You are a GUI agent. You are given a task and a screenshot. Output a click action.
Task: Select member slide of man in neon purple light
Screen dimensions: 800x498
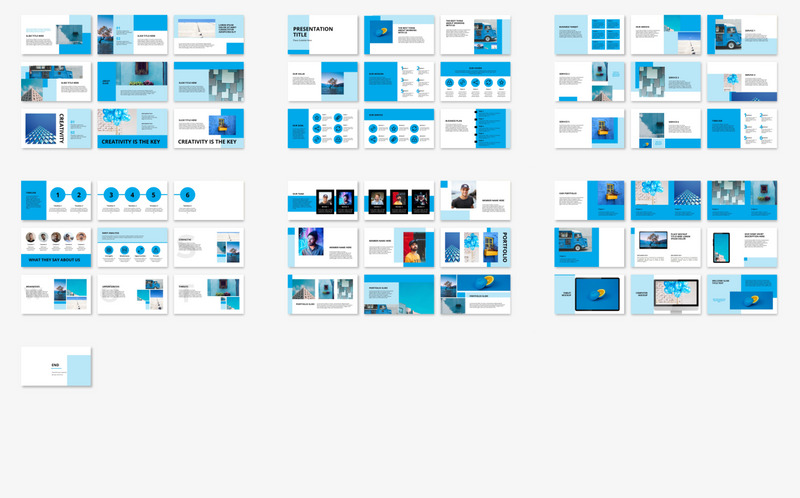pyautogui.click(x=323, y=247)
